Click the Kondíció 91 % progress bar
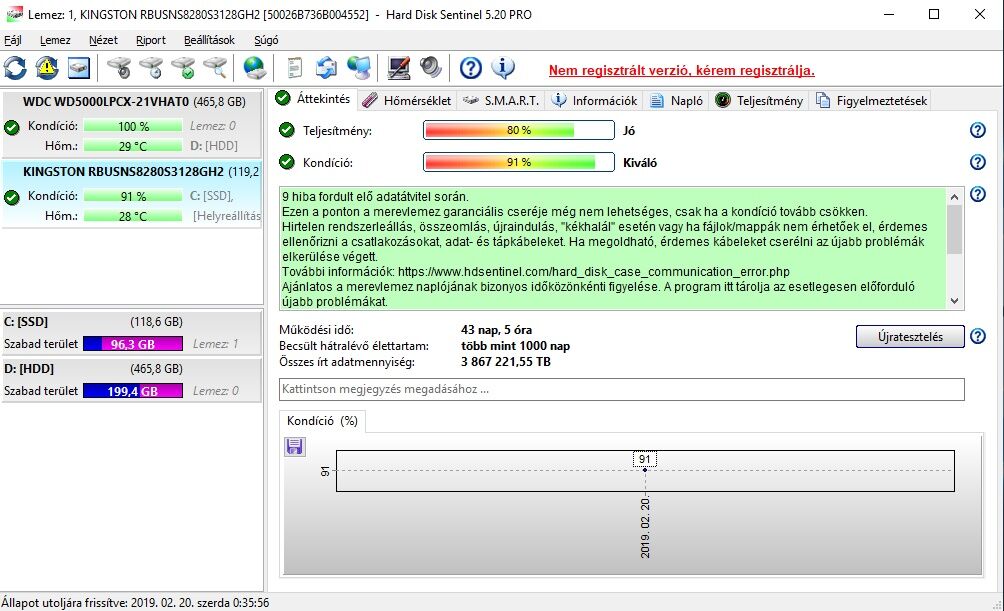1004x611 pixels. coord(519,162)
